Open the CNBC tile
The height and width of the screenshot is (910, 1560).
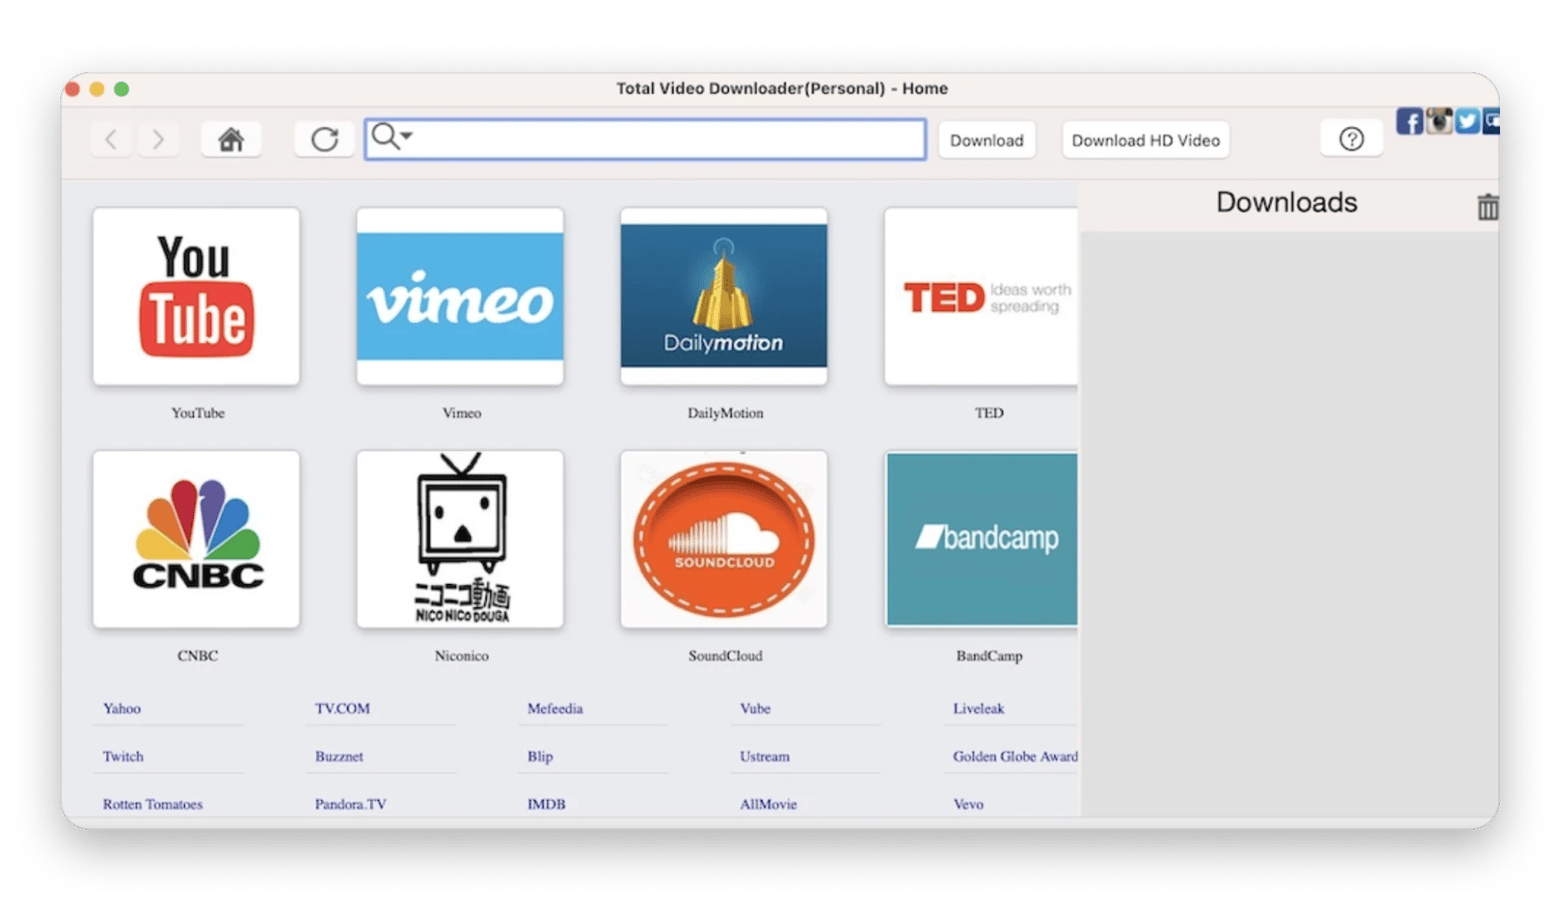pos(196,539)
